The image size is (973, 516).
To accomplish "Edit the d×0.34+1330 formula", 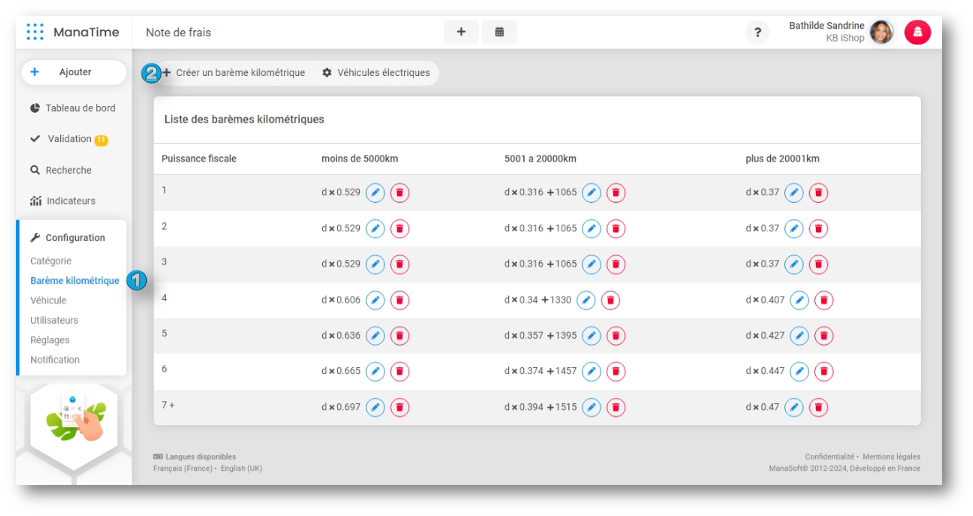I will (586, 300).
